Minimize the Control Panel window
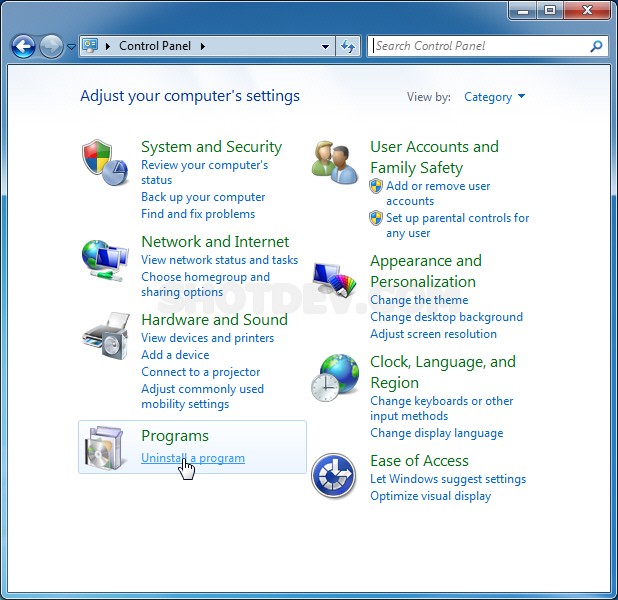The height and width of the screenshot is (600, 618). point(523,10)
